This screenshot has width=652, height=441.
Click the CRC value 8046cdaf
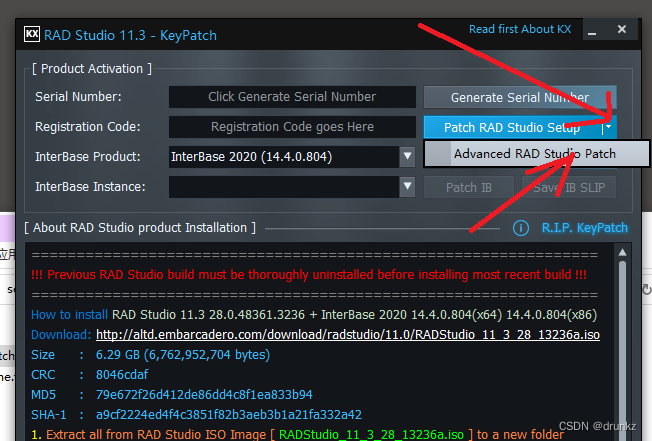point(122,374)
